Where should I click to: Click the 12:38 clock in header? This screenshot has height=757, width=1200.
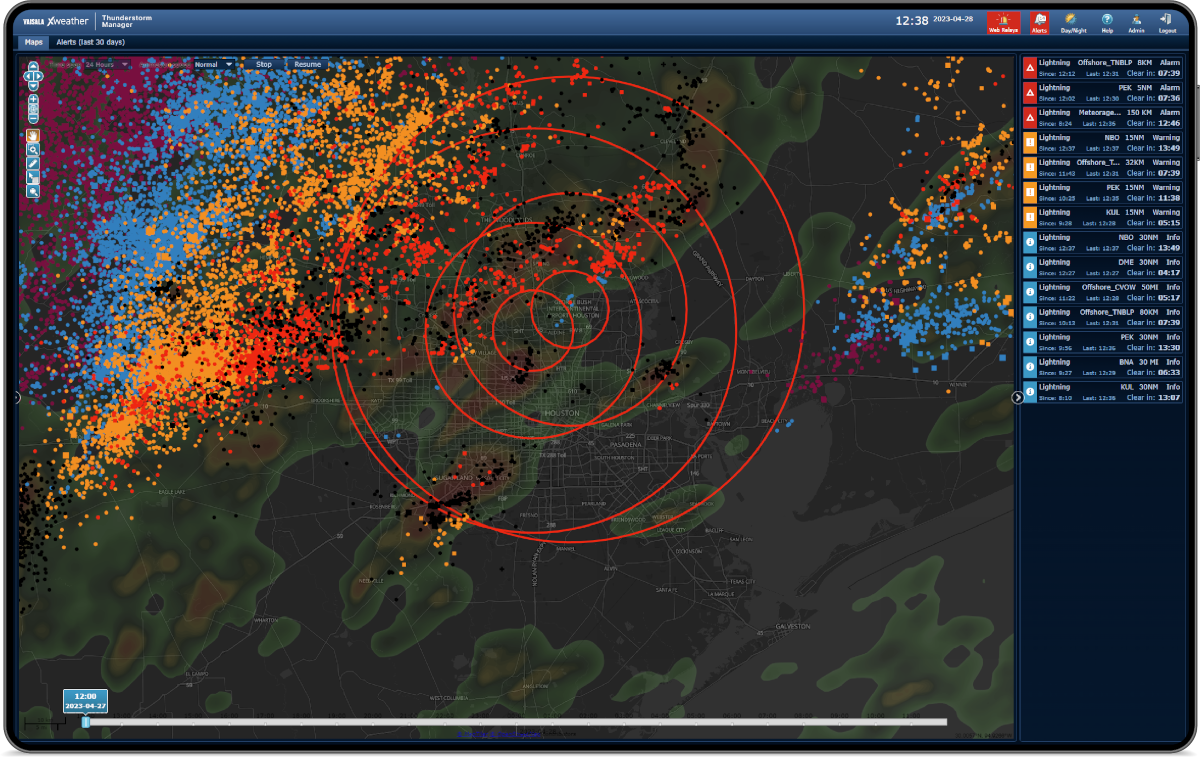coord(912,20)
